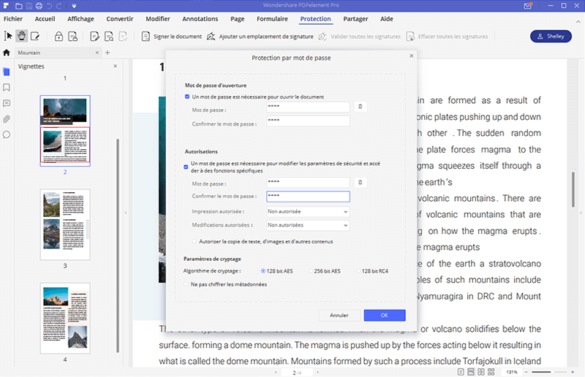This screenshot has height=377, width=585.
Task: Add a new tab with plus icon
Action: [x=107, y=53]
